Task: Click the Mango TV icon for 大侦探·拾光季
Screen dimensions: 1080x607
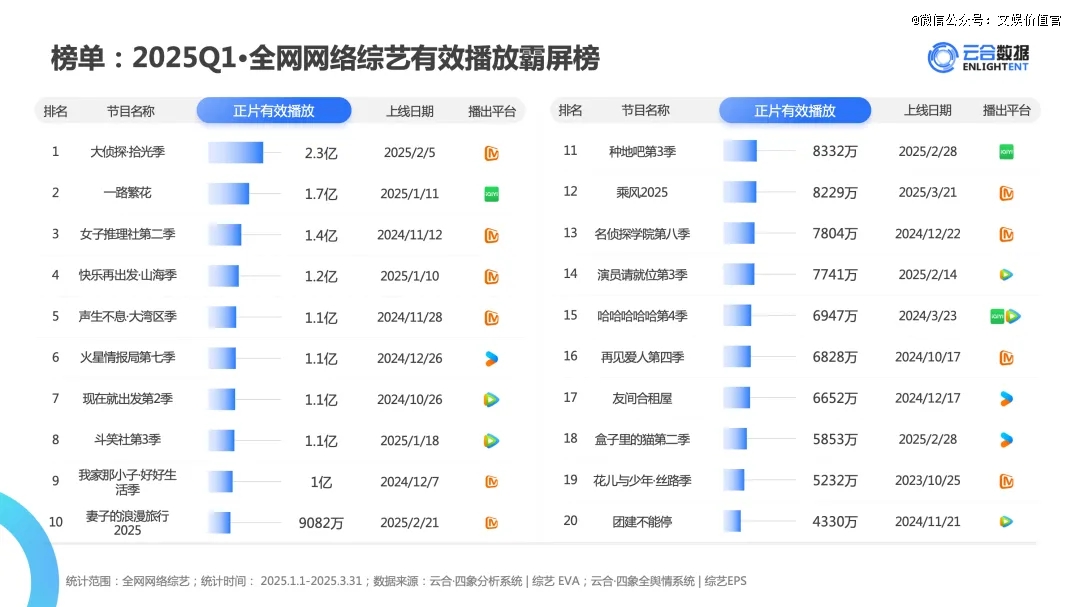Action: point(491,153)
